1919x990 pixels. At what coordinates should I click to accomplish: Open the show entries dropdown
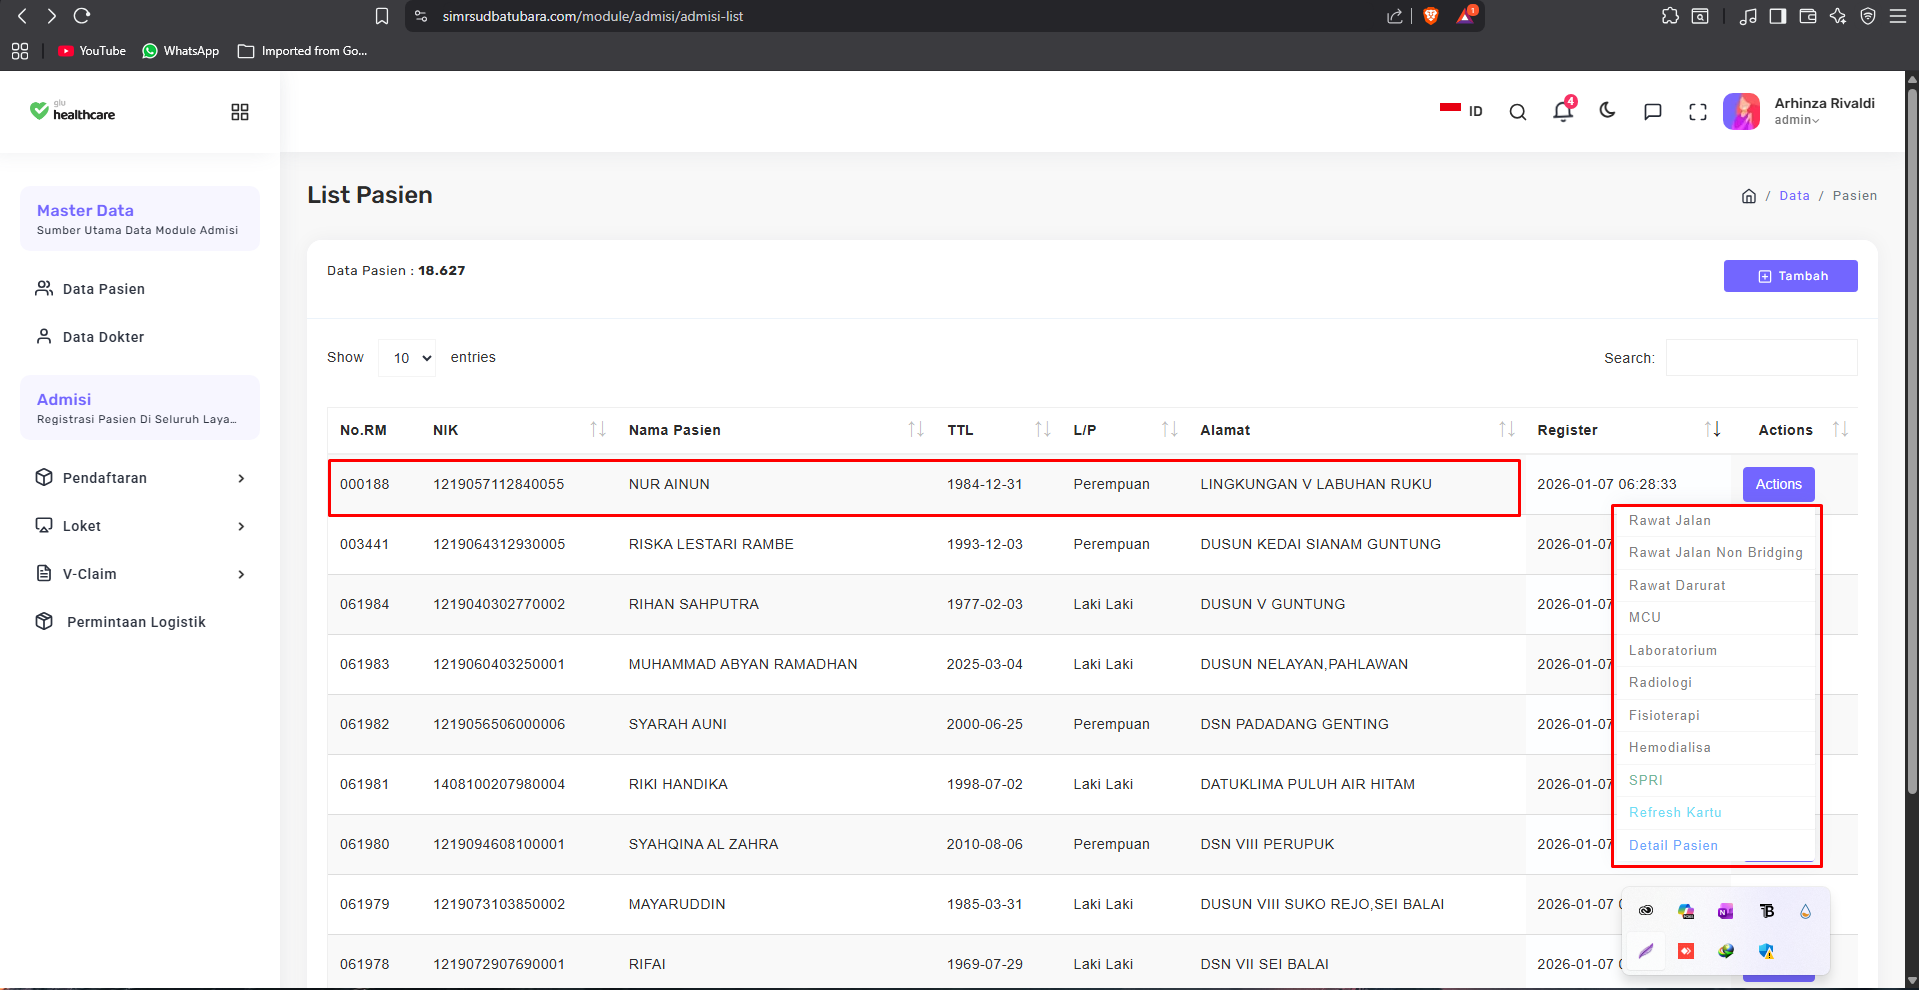407,358
